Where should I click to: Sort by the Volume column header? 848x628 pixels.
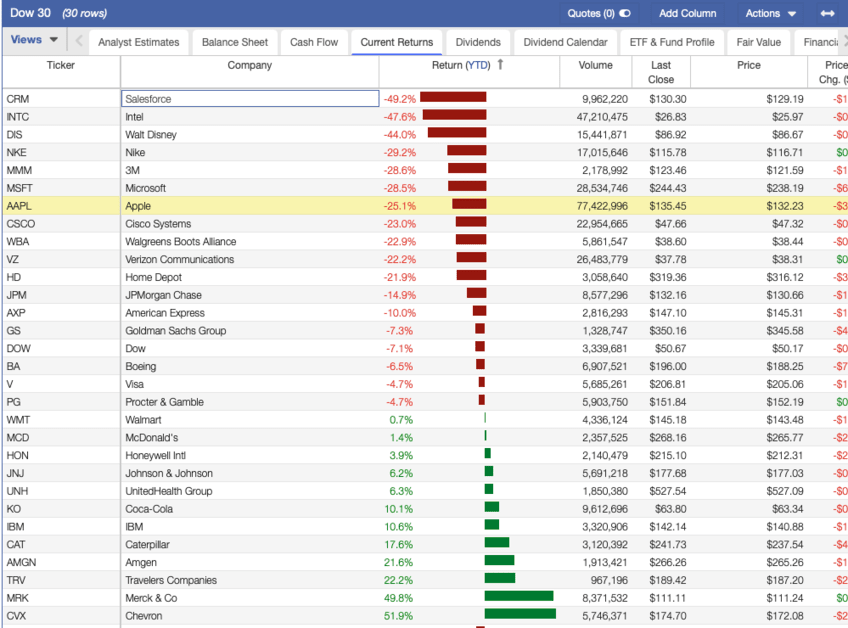pos(595,65)
